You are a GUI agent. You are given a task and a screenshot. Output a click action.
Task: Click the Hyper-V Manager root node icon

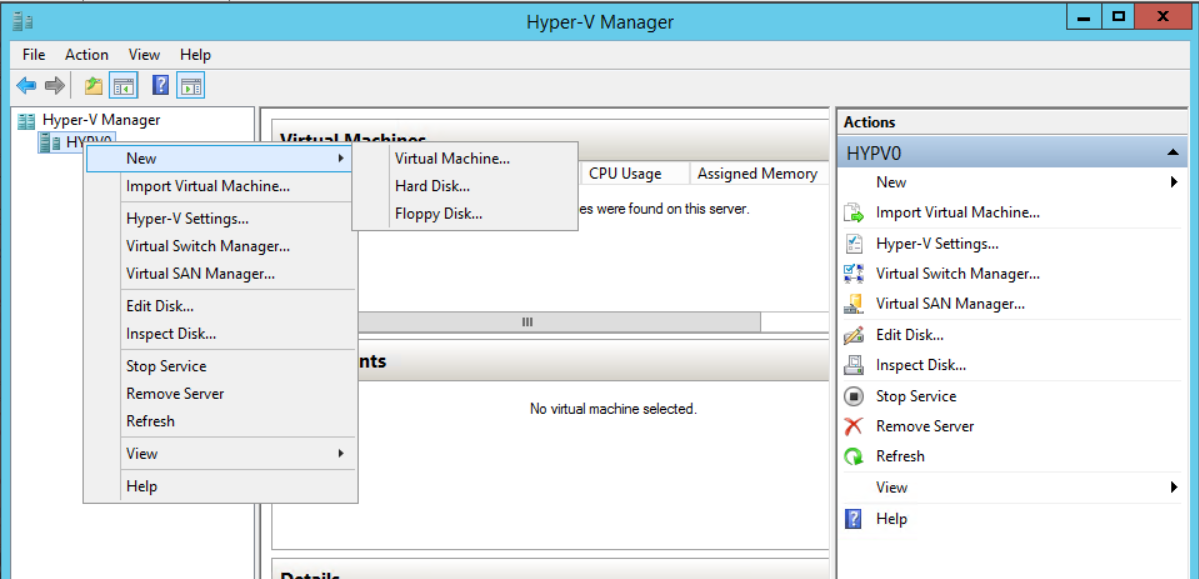[27, 120]
